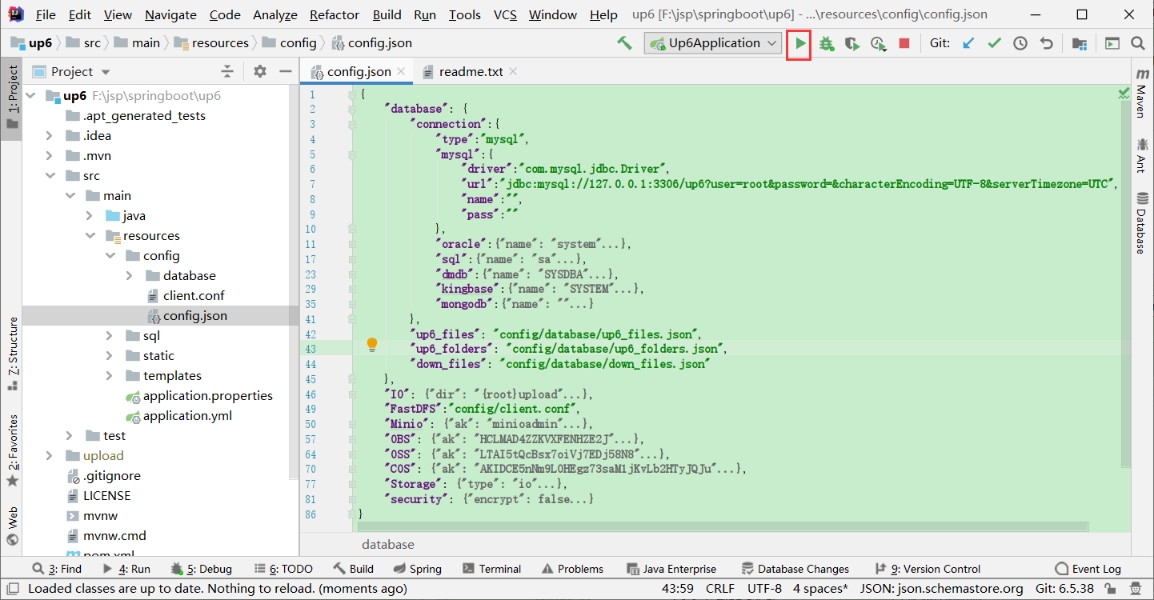Toggle the Structure tool window
This screenshot has height=600, width=1154.
[13, 346]
